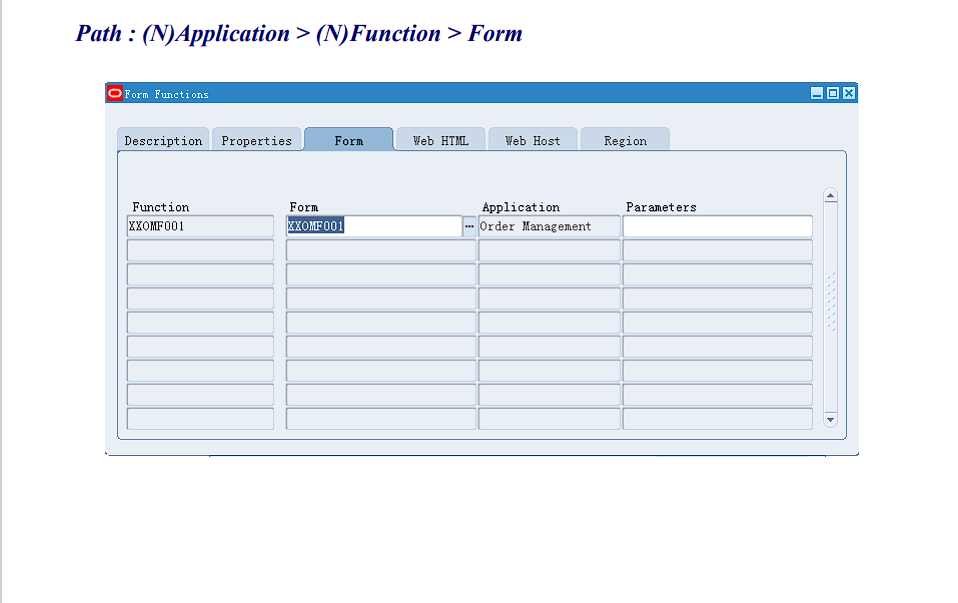The width and height of the screenshot is (958, 603).
Task: Click the "Form Functions" window title text
Action: pyautogui.click(x=167, y=94)
